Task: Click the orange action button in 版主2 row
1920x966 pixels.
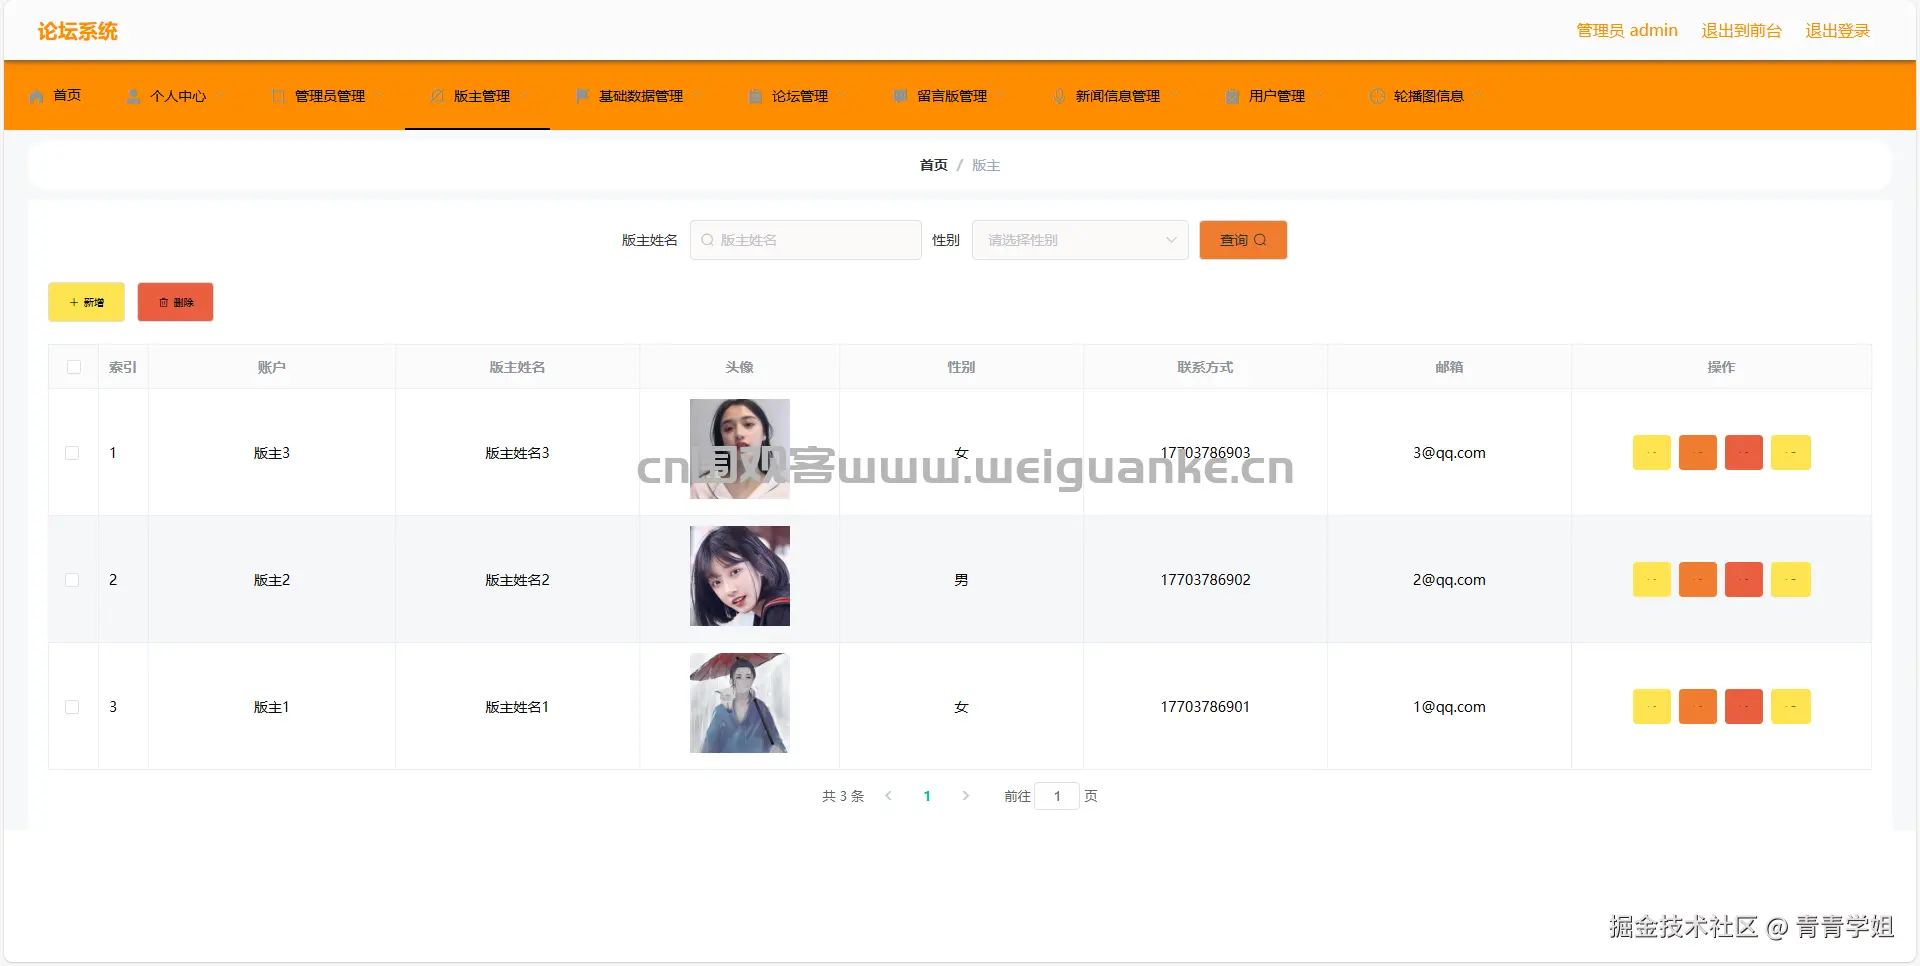Action: click(1698, 580)
